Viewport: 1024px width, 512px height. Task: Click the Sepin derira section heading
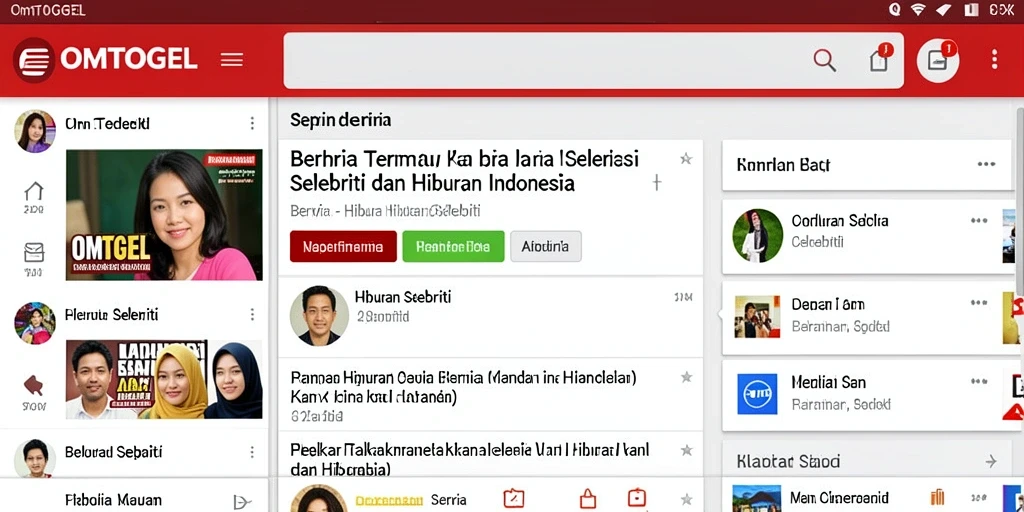coord(341,120)
